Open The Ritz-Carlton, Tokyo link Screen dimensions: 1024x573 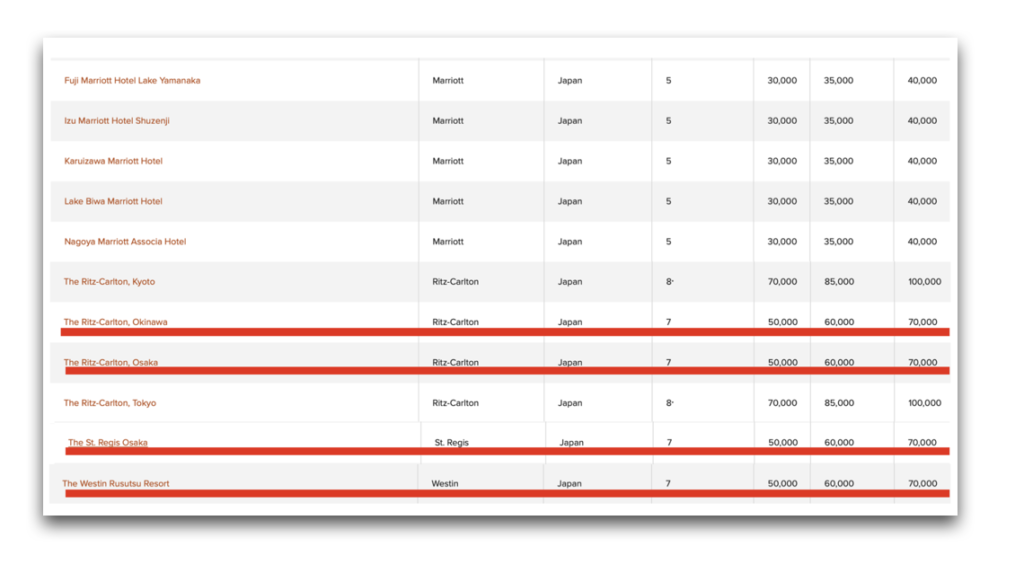point(110,403)
